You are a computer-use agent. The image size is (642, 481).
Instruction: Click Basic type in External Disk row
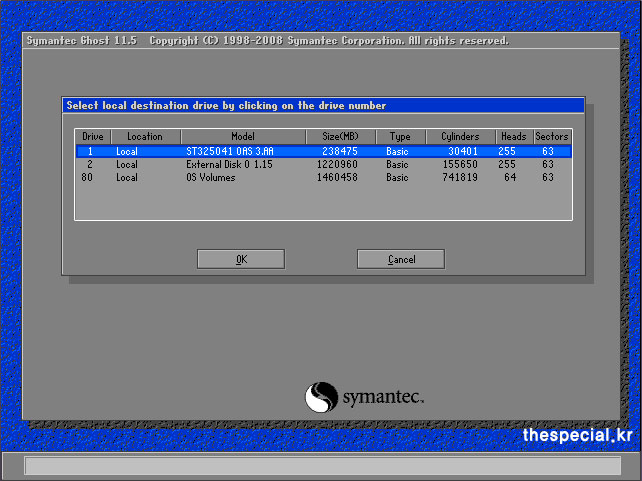pyautogui.click(x=397, y=165)
